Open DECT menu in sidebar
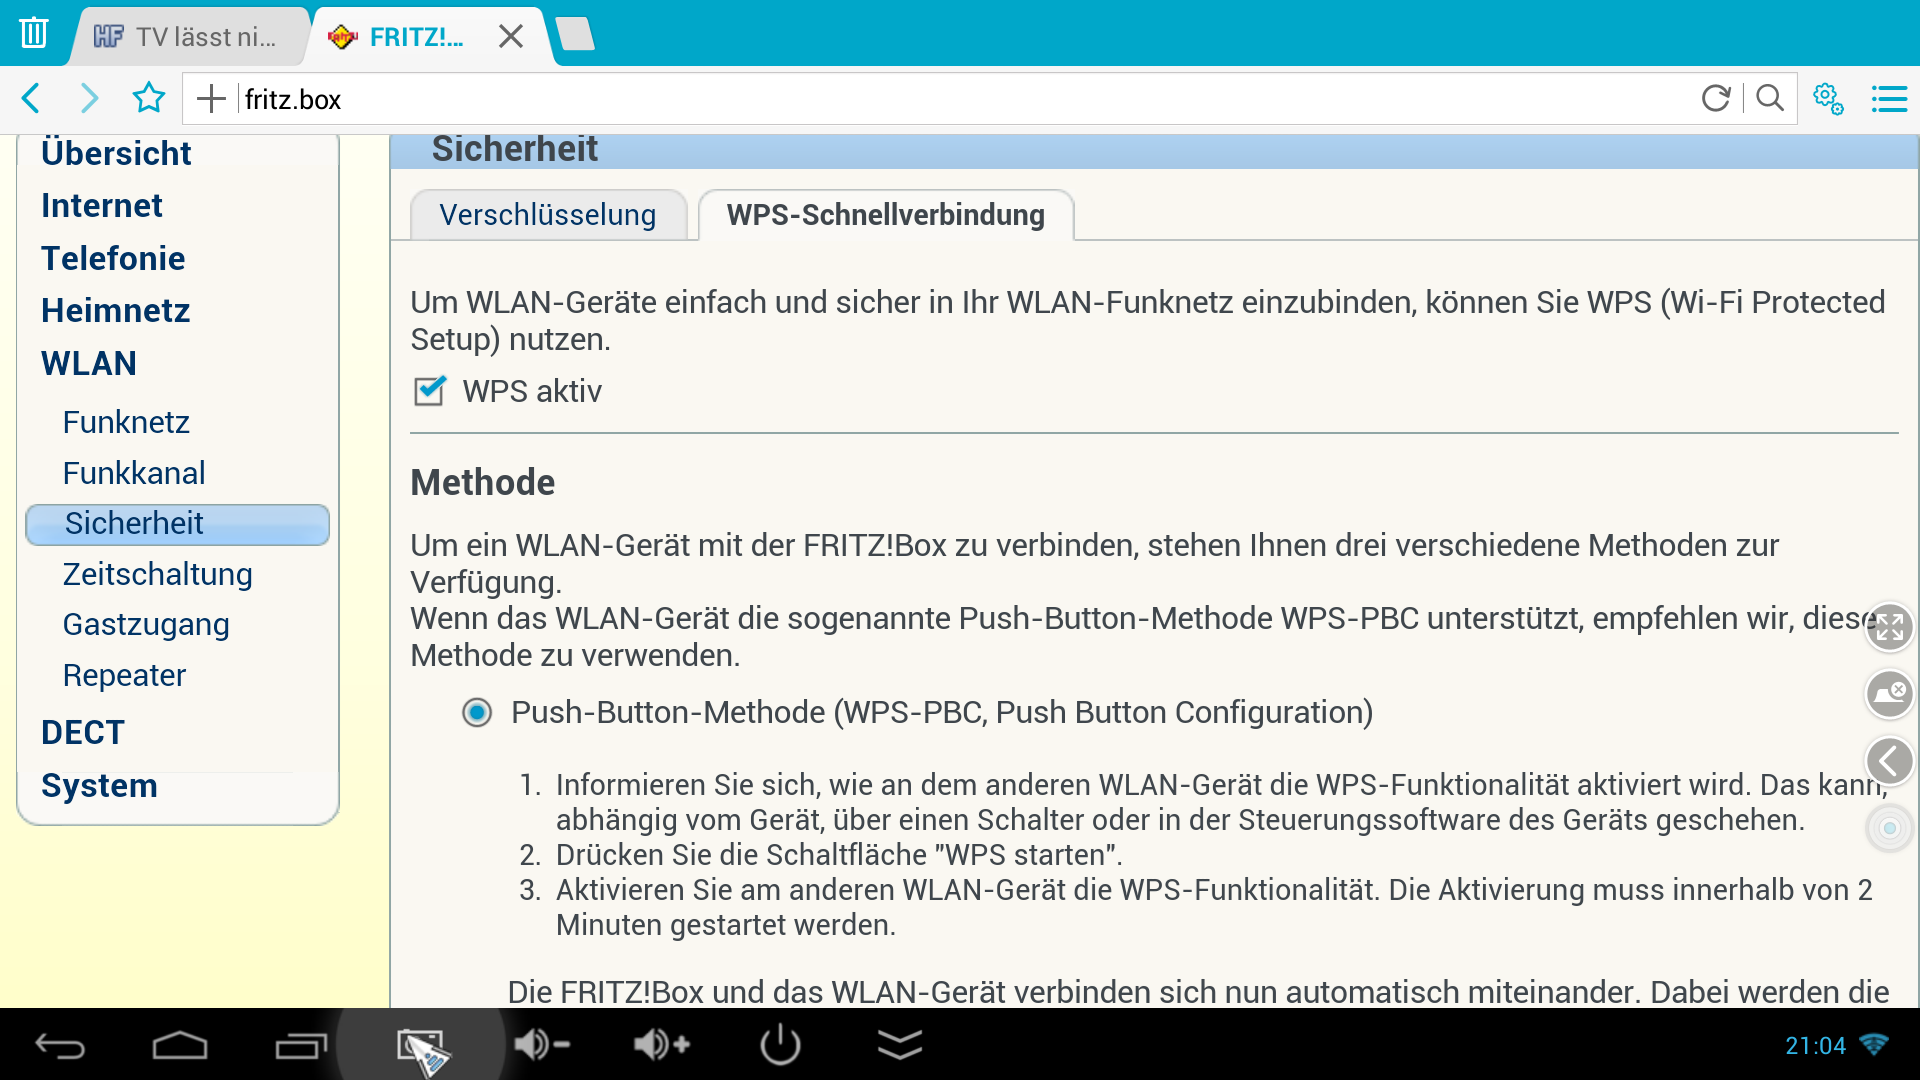Screen dimensions: 1920x1080 83,732
